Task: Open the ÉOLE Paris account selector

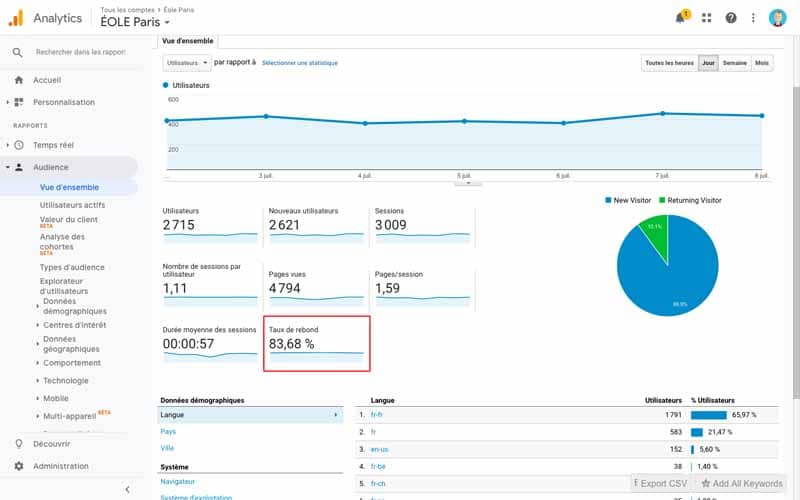Action: click(135, 22)
